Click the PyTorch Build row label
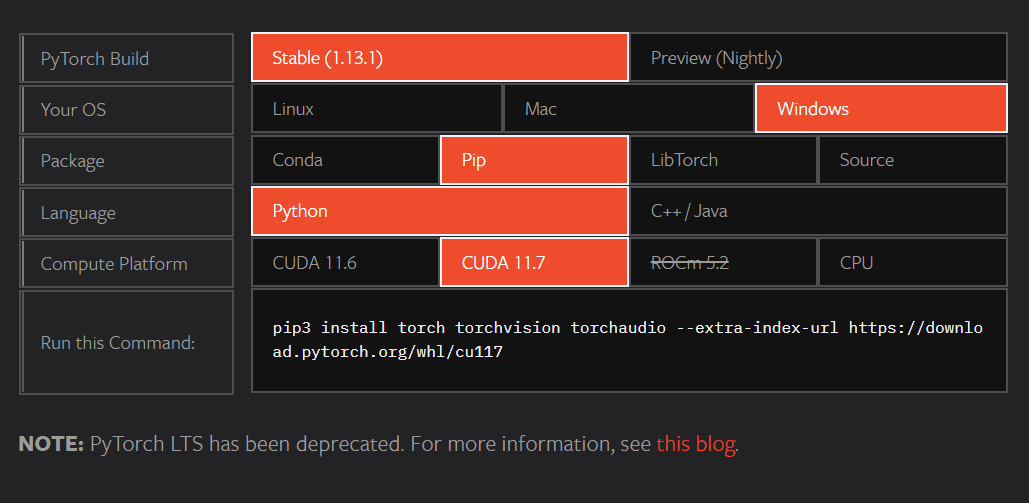1029x503 pixels. (127, 58)
